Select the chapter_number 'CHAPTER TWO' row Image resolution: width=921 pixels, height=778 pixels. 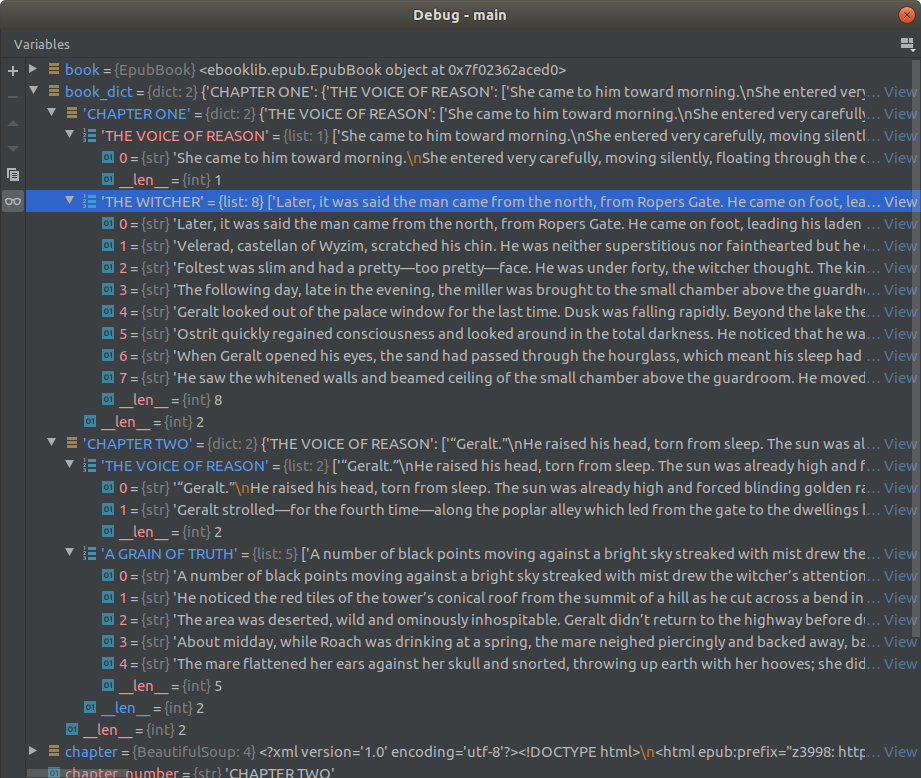click(x=472, y=771)
